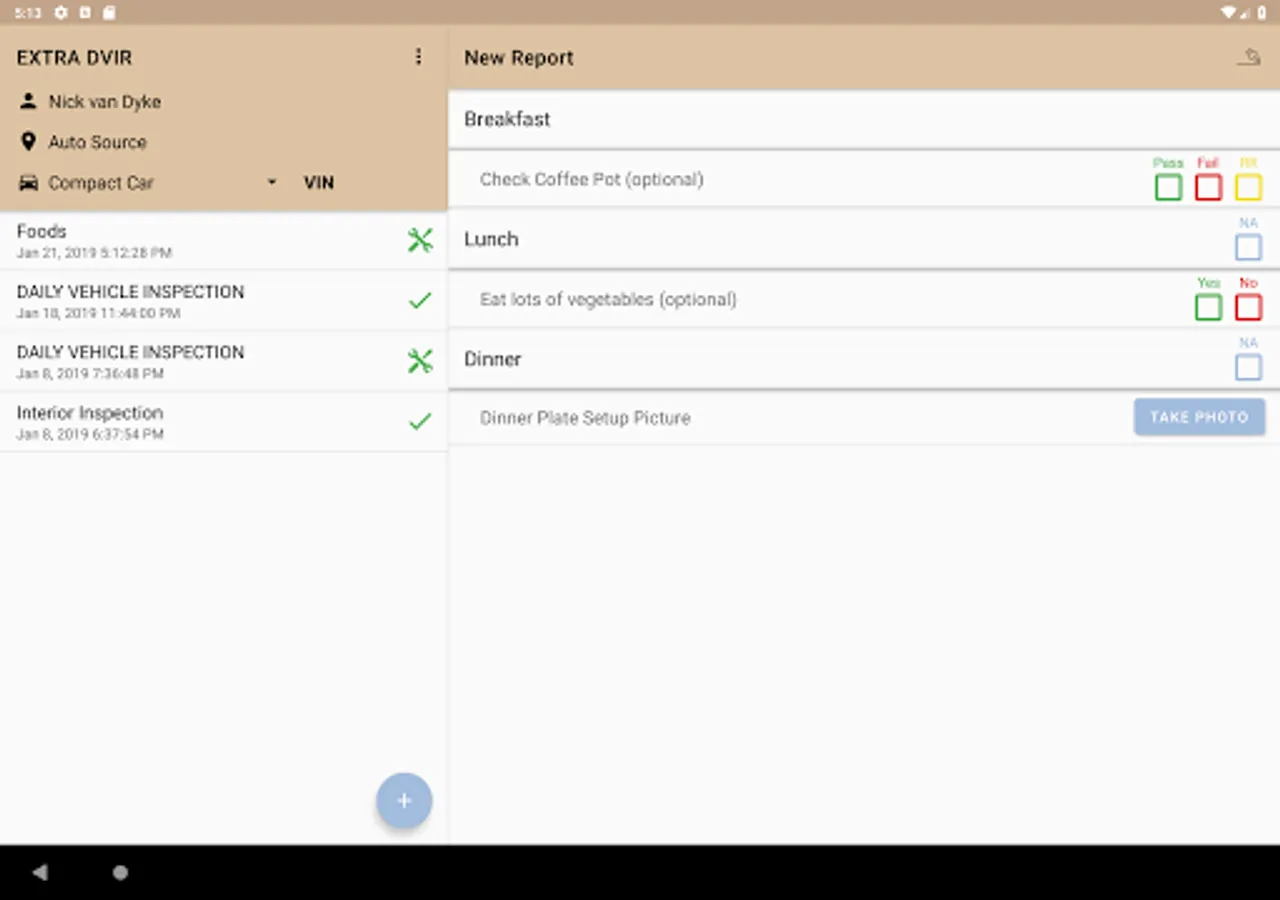Screen dimensions: 1280x900
Task: Click the battery icon in status bar
Action: click(x=1262, y=13)
